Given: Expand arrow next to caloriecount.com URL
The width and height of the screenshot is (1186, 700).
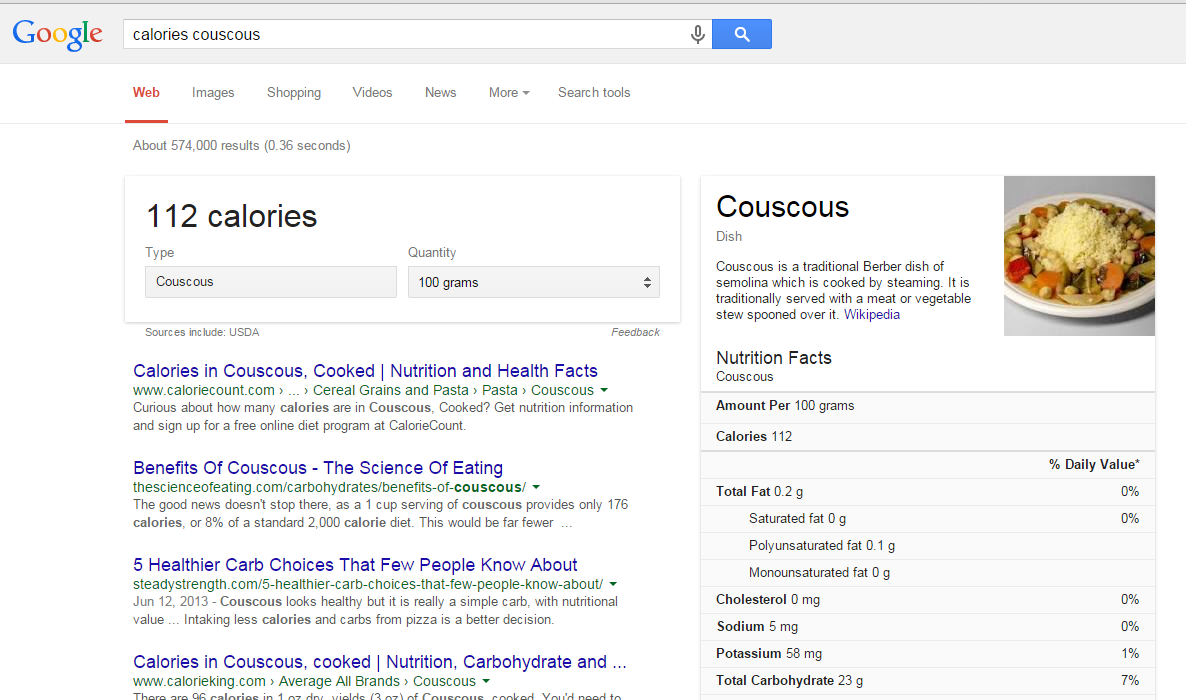Looking at the screenshot, I should pos(604,390).
